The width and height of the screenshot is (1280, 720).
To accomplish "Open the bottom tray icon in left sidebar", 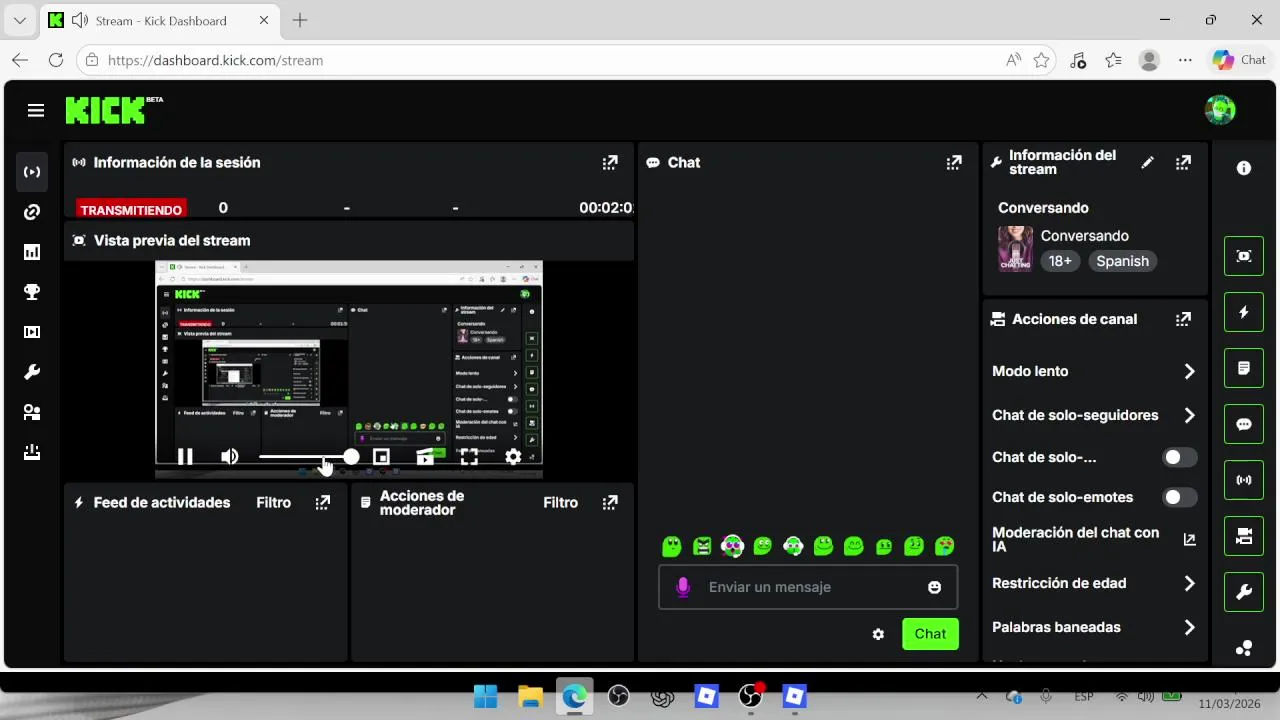I will coord(32,452).
